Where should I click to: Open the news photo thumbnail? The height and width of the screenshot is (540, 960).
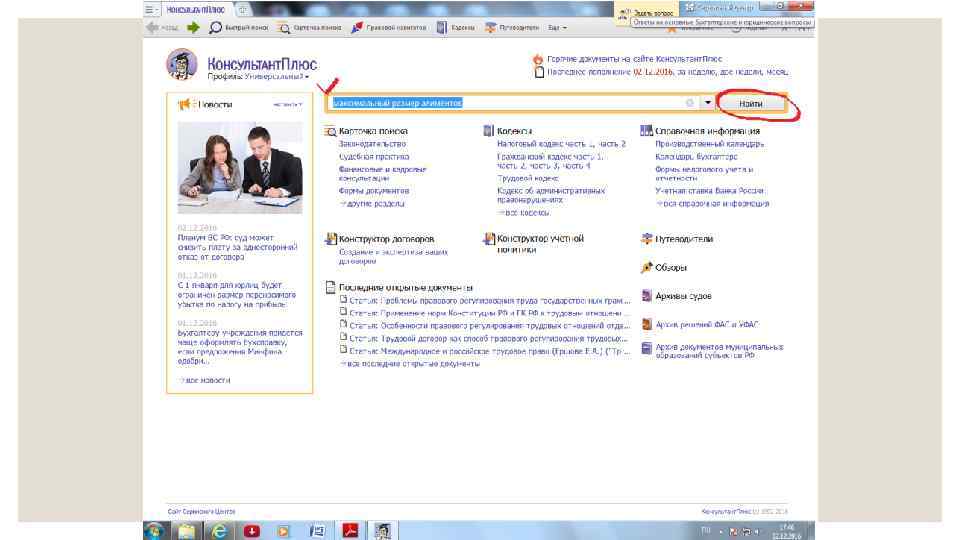click(240, 167)
